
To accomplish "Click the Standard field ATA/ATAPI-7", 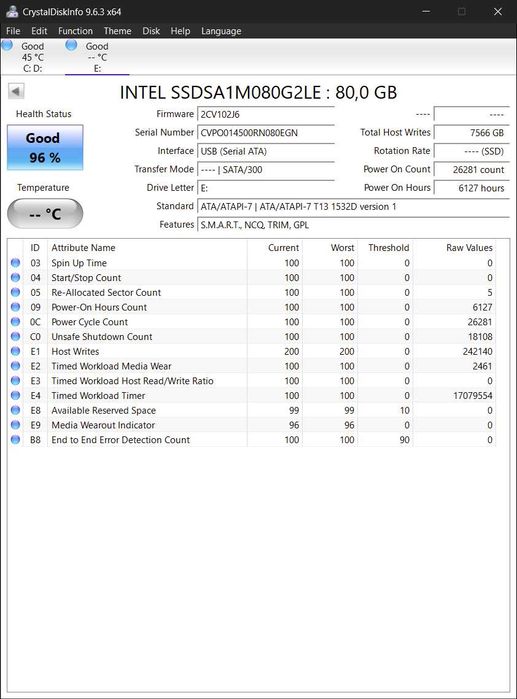I will (x=353, y=206).
